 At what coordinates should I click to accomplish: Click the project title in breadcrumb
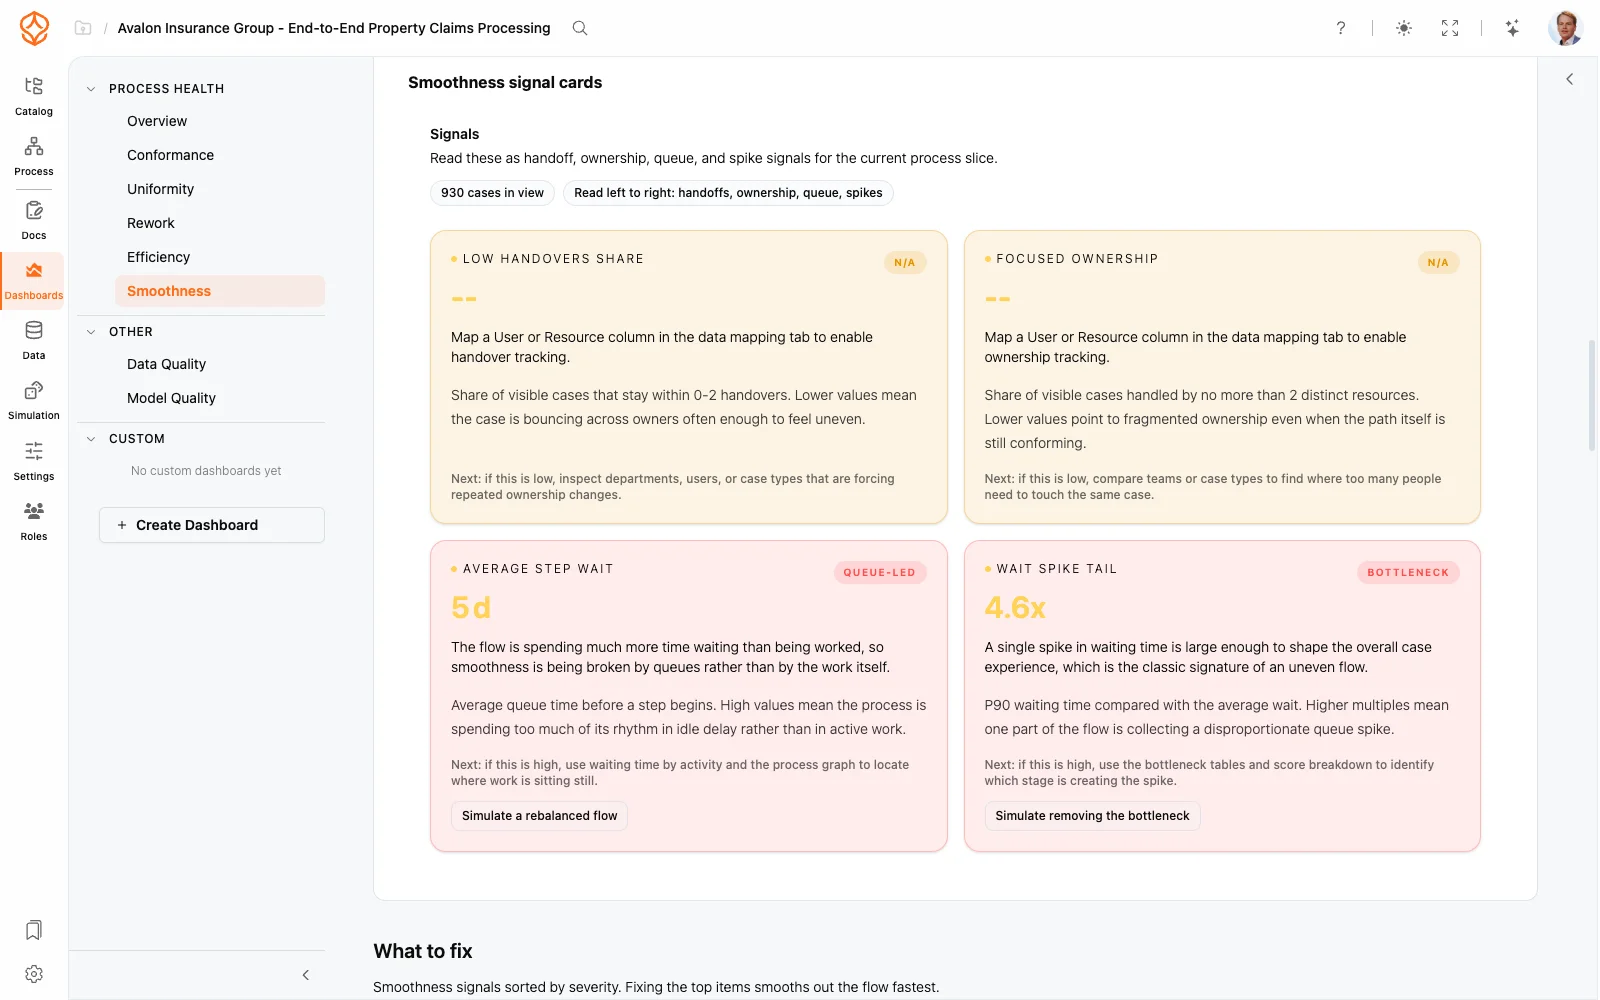[x=334, y=28]
